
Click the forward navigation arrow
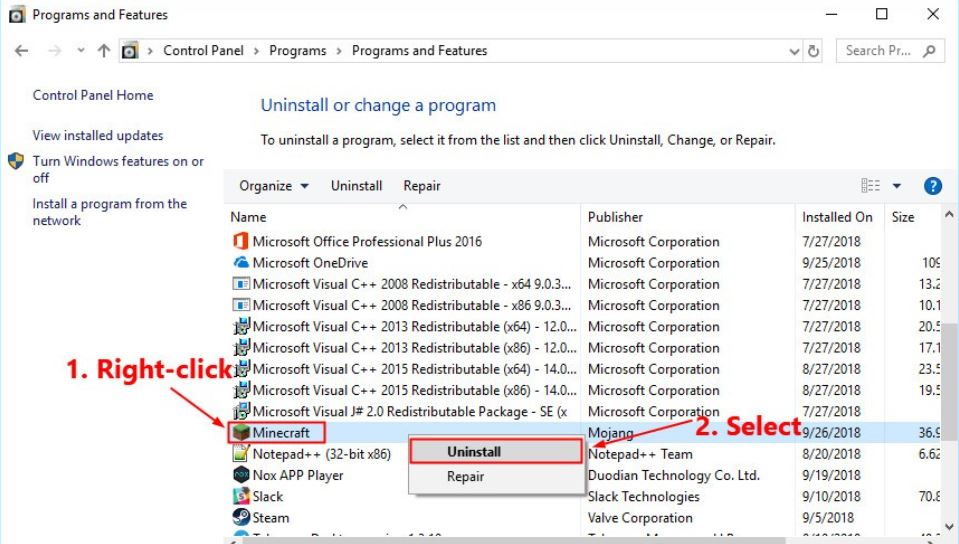pos(54,51)
